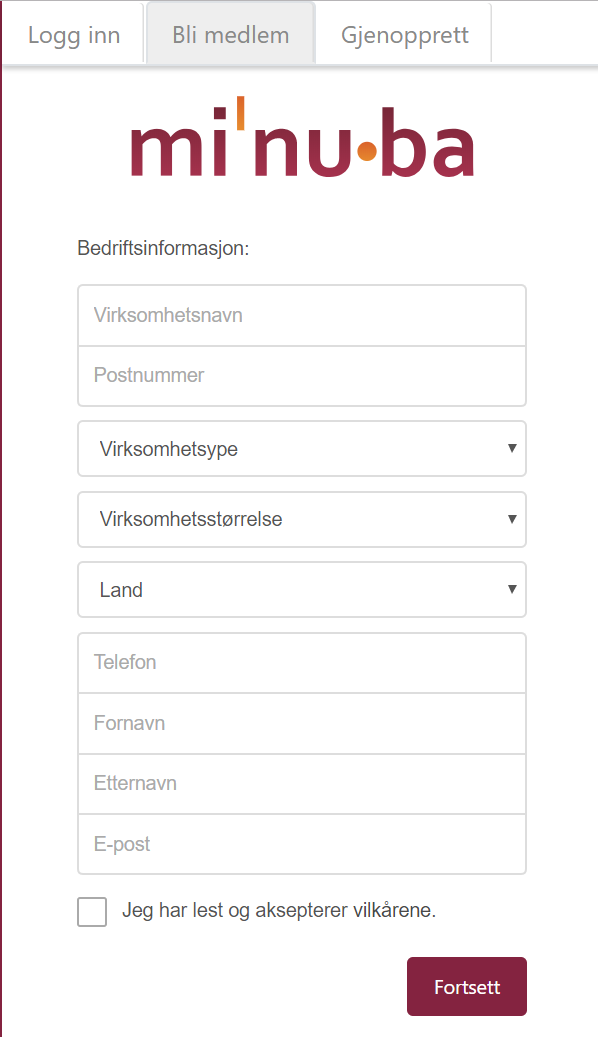Open the Virksomhetsype combo box
598x1037 pixels.
[302, 448]
